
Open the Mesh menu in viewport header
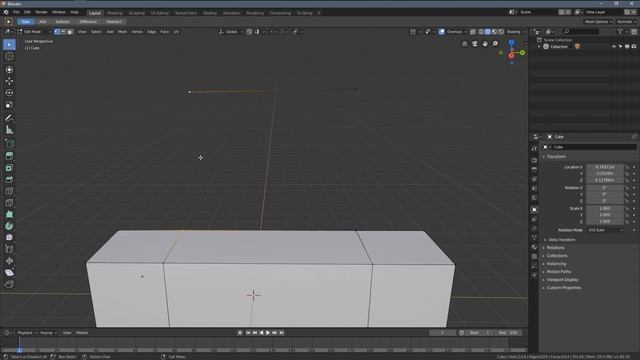122,32
